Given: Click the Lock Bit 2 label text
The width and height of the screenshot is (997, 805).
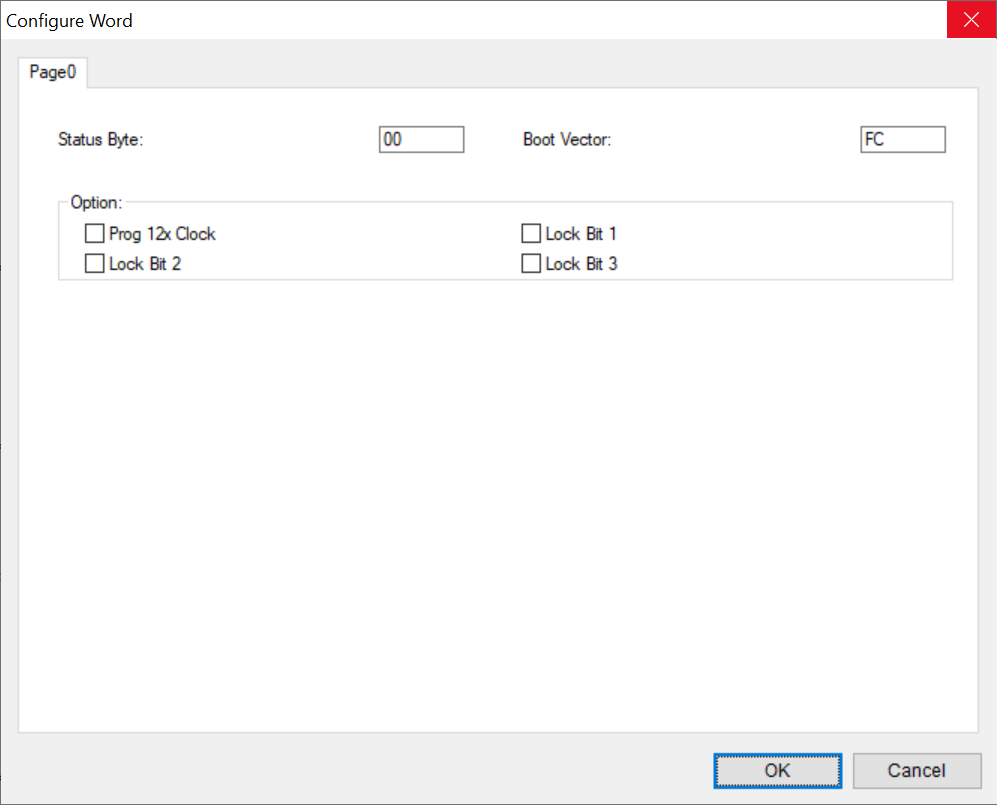Looking at the screenshot, I should pyautogui.click(x=145, y=264).
